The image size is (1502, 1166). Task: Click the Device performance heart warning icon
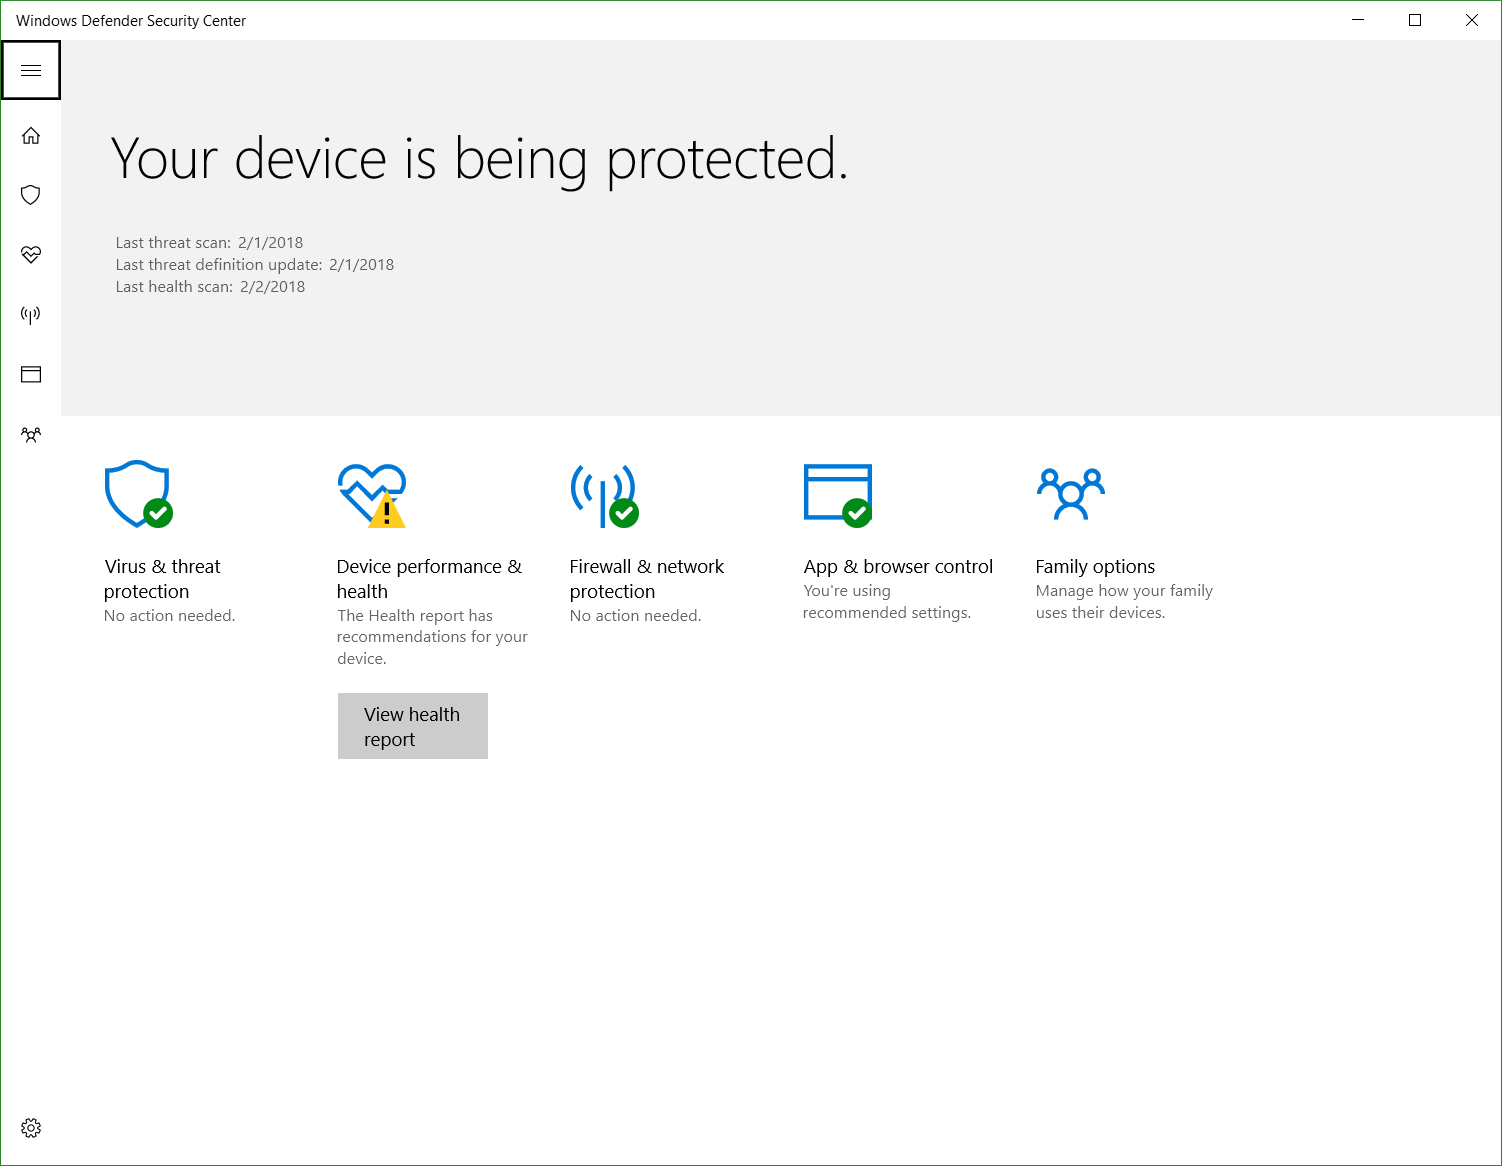[x=372, y=494]
